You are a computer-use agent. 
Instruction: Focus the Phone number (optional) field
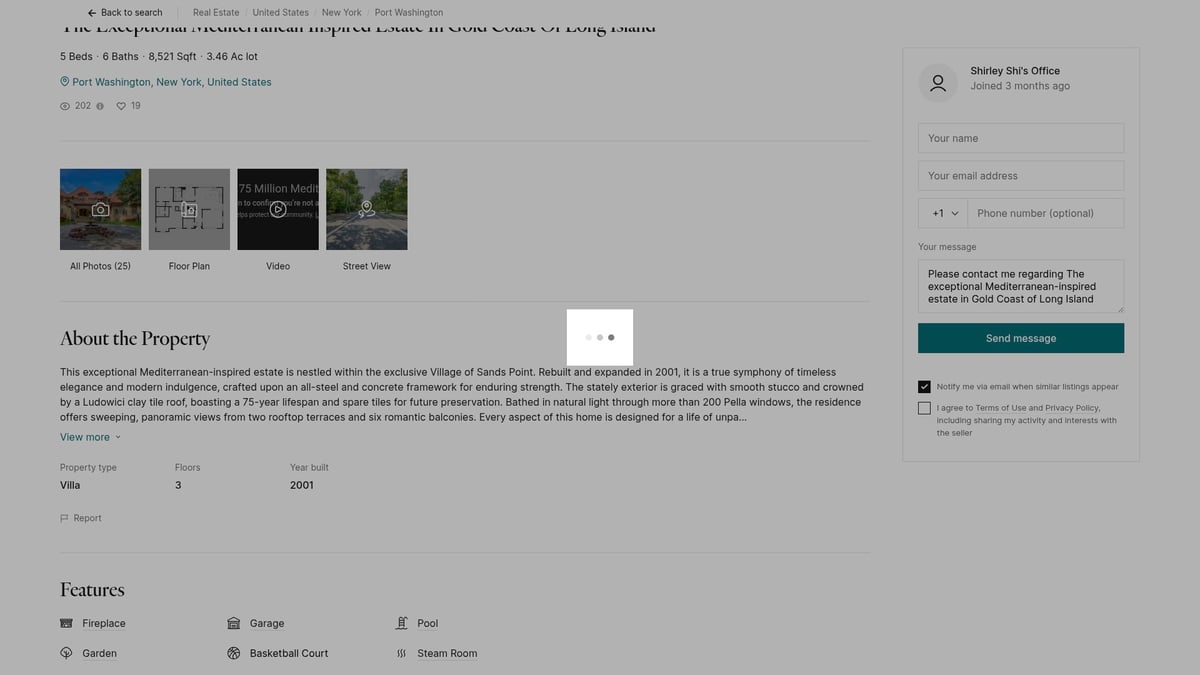point(1046,213)
